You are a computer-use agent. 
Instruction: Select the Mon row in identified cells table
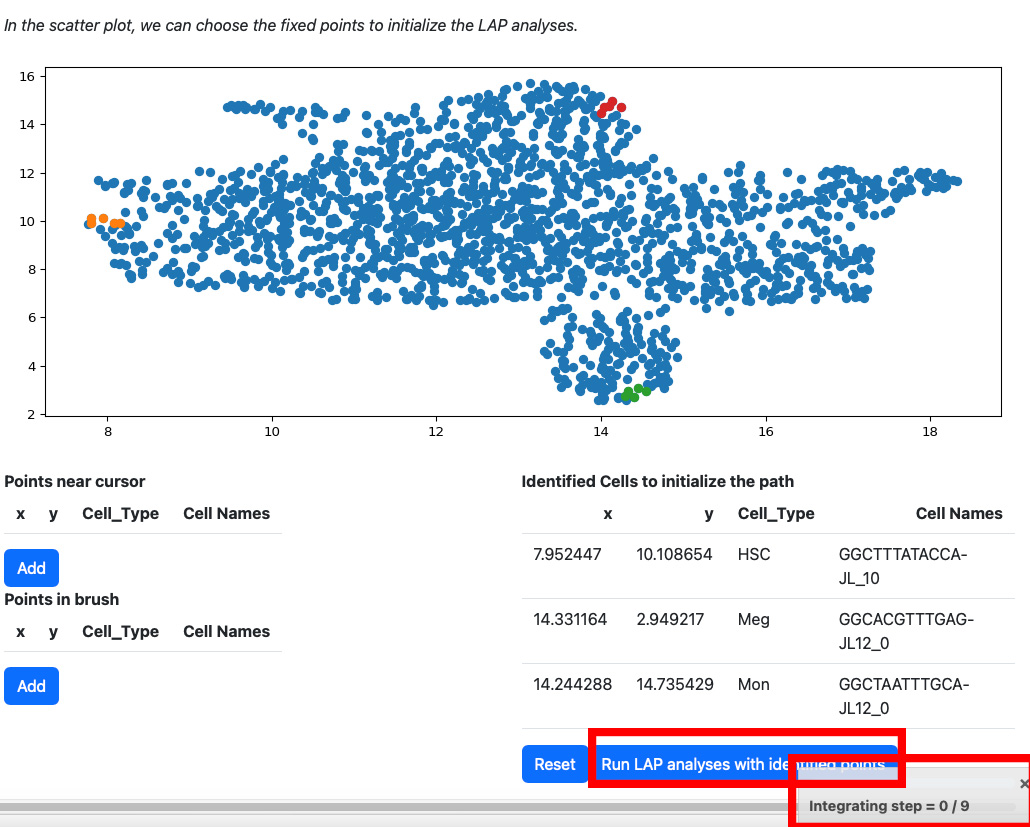point(769,696)
